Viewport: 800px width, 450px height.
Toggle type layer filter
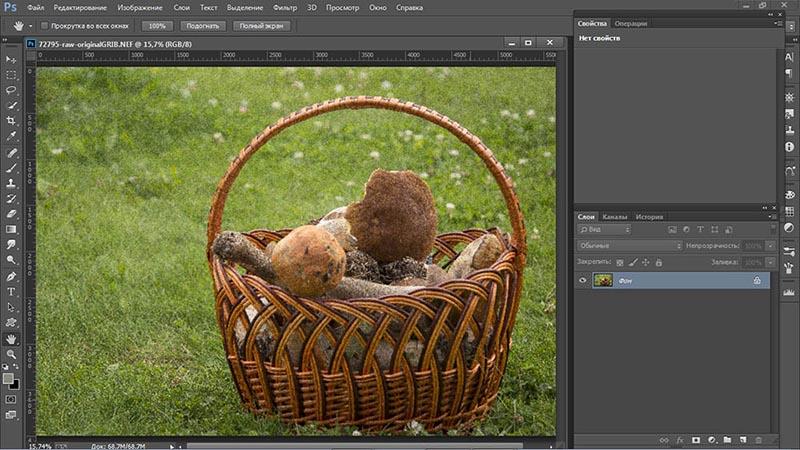(701, 230)
